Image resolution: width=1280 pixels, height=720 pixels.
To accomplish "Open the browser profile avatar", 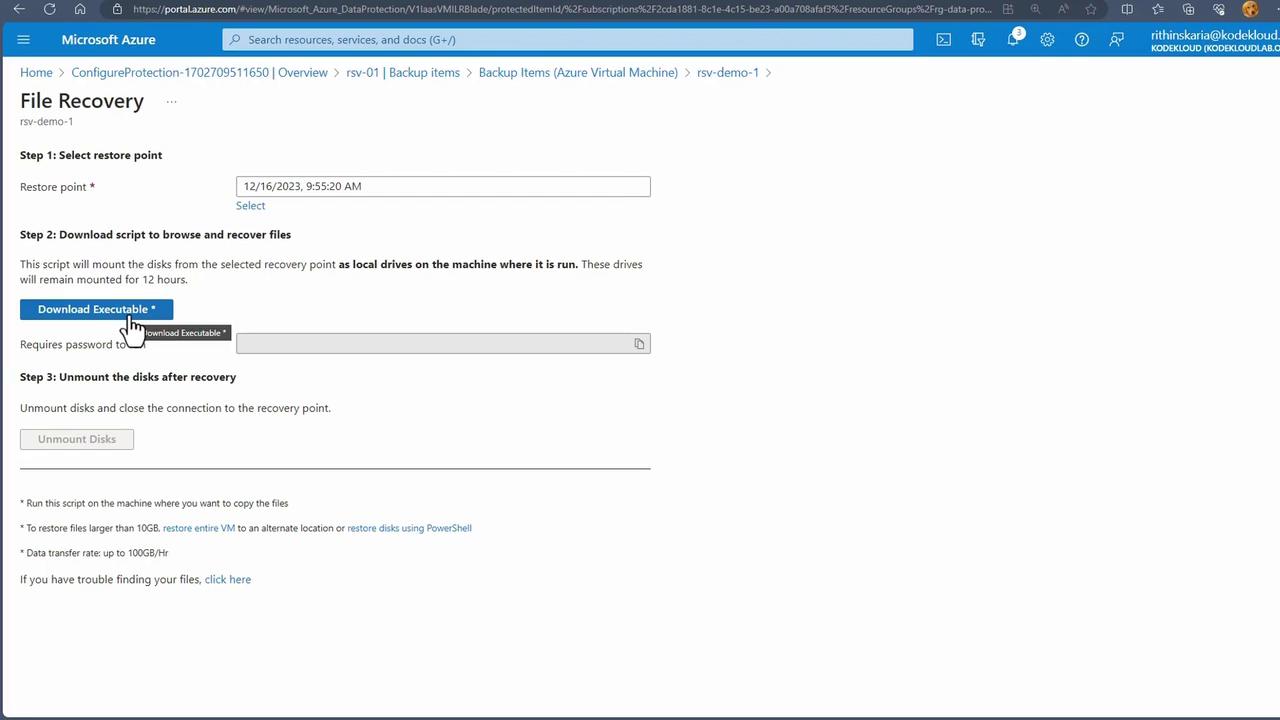I will pos(1250,9).
